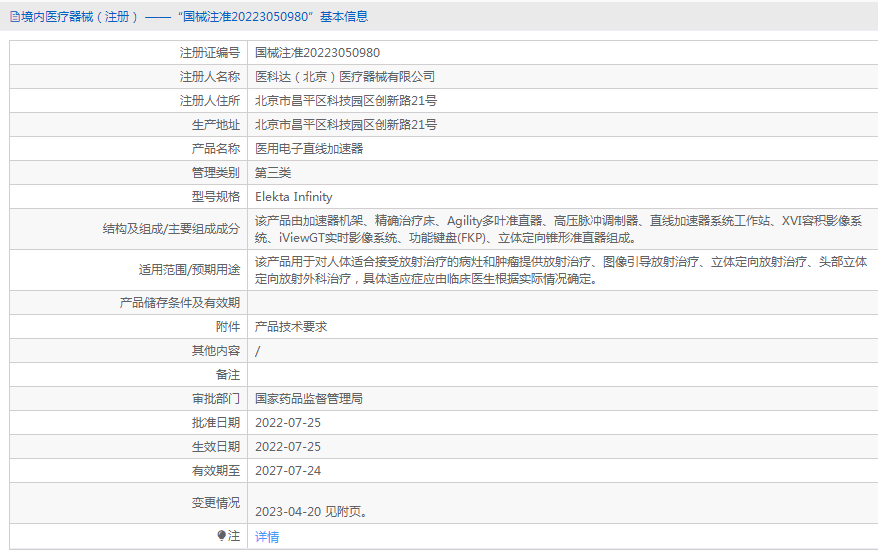Click the 附件 label
The height and width of the screenshot is (550, 878).
click(x=228, y=327)
